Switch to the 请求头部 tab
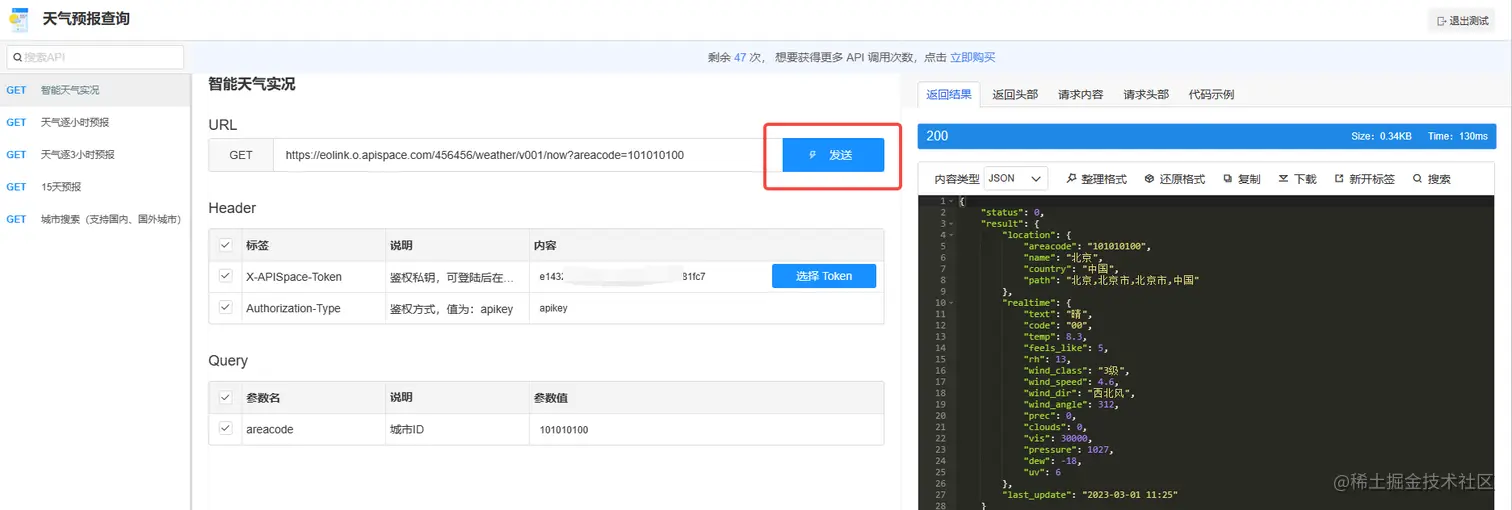Viewport: 1512px width, 510px height. pyautogui.click(x=1146, y=95)
